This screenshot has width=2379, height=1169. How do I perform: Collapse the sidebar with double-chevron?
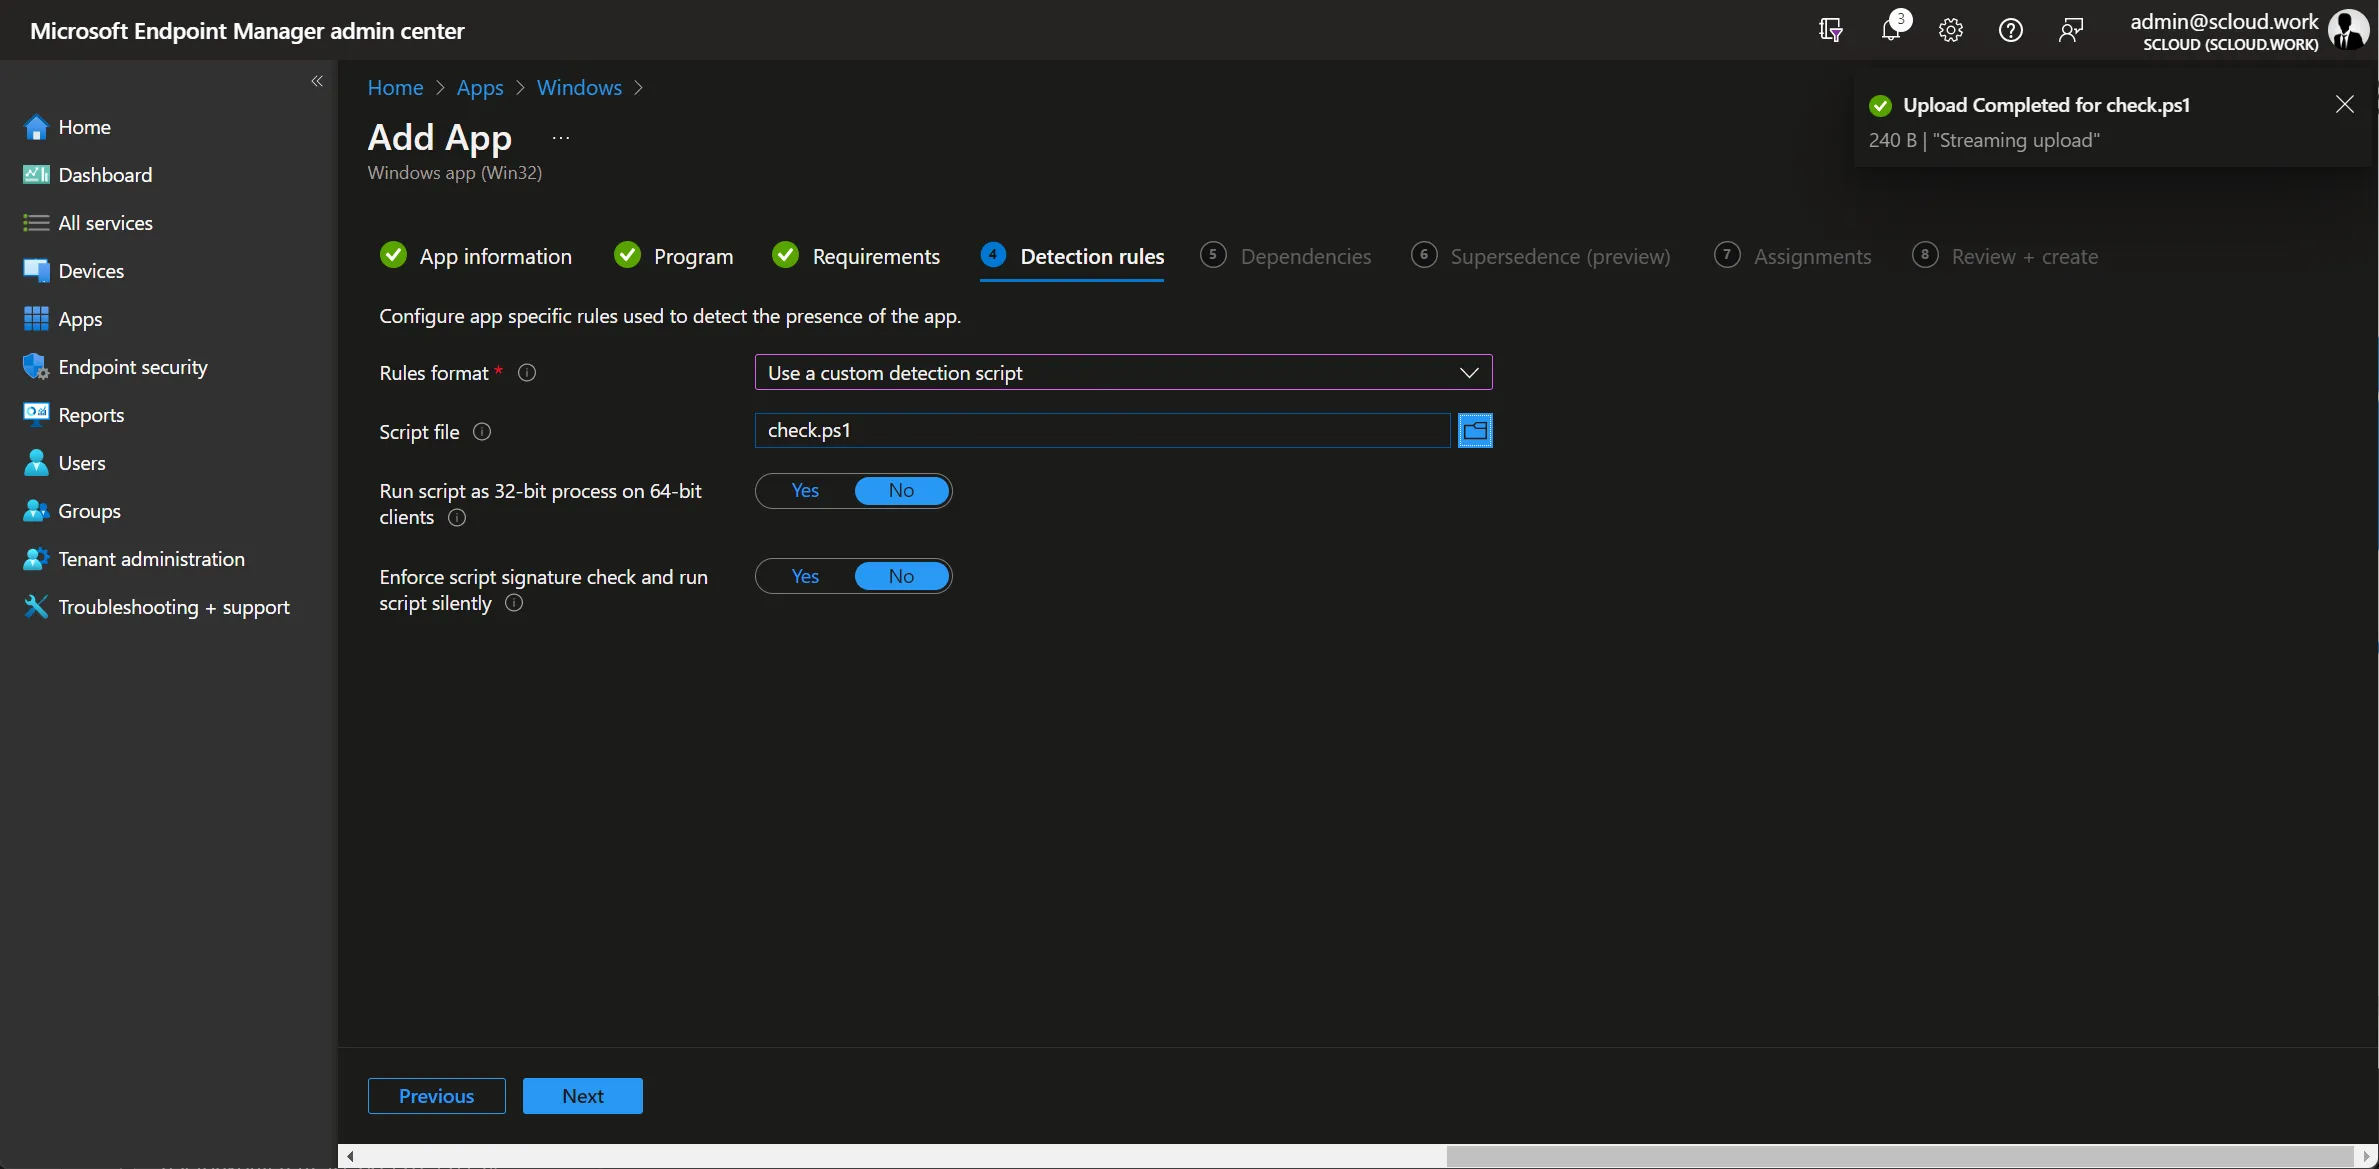tap(317, 81)
